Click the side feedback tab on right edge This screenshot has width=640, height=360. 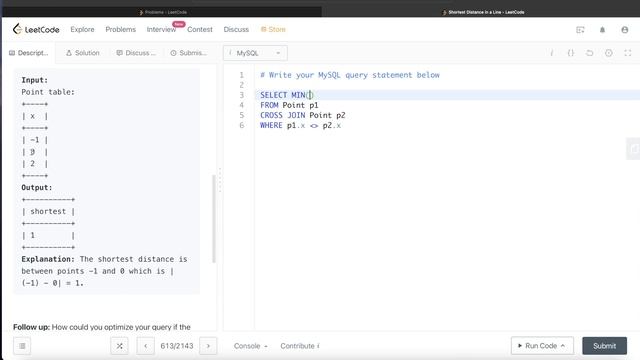(633, 149)
